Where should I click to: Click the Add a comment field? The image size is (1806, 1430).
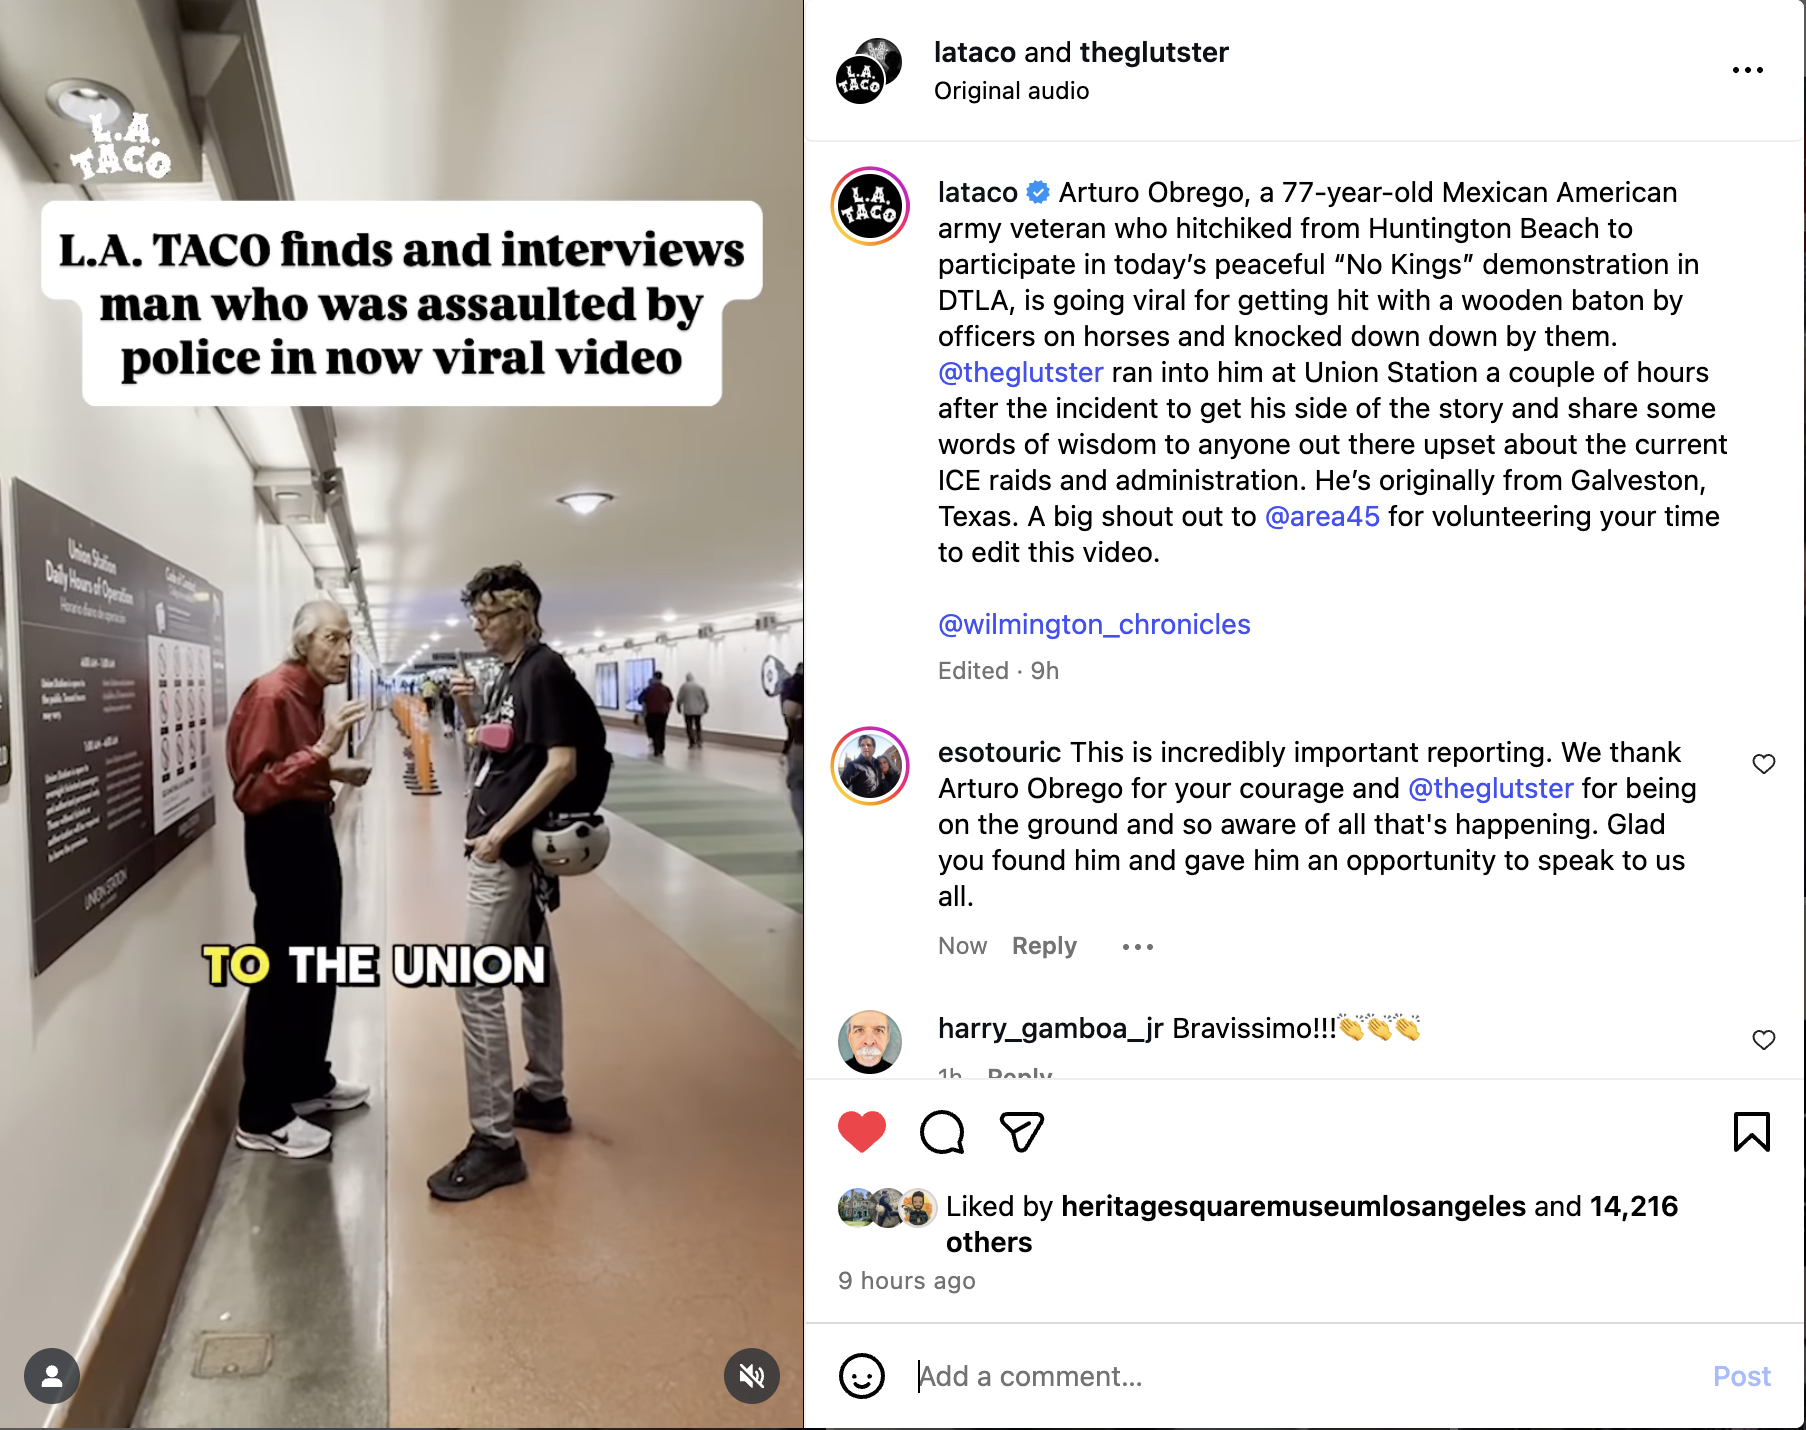click(1300, 1376)
